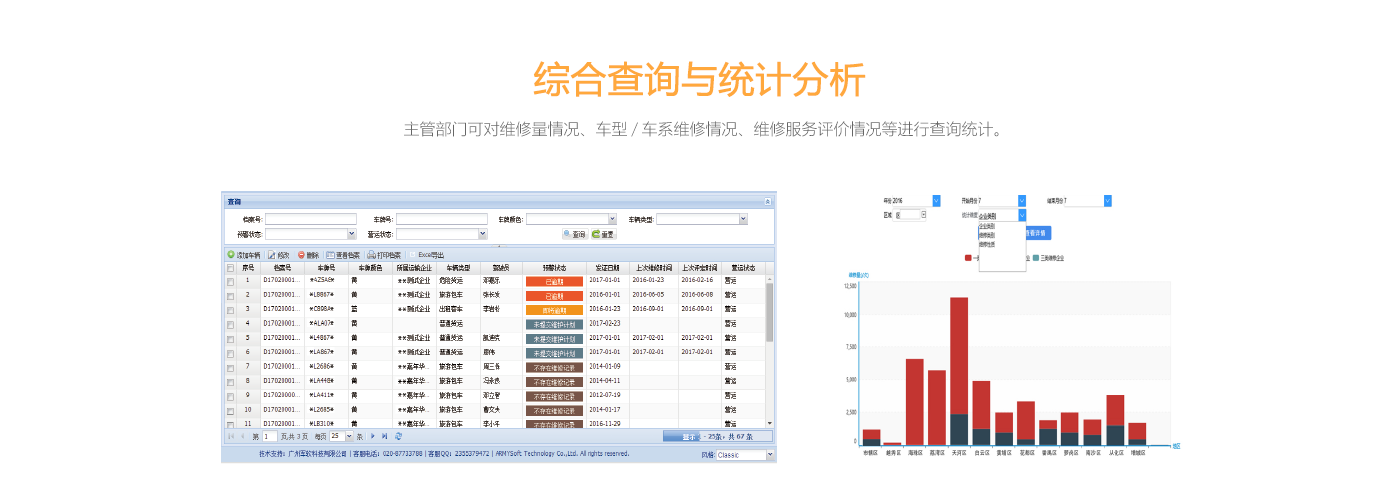Select second option in open 统计维度 list
This screenshot has height=496, width=1400.
(987, 235)
